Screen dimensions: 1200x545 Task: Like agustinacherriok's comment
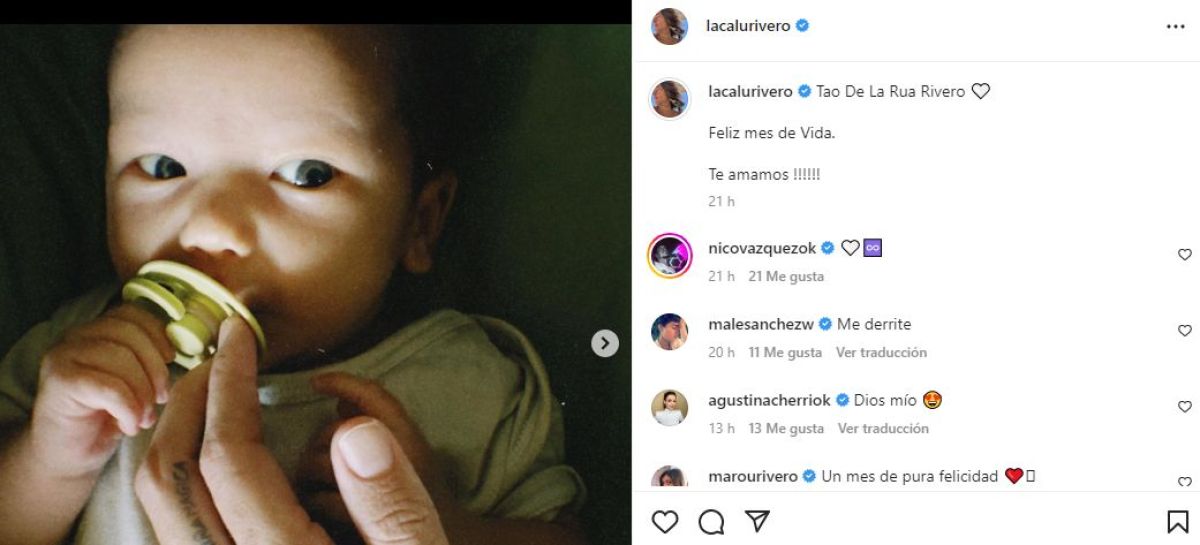coord(1185,407)
